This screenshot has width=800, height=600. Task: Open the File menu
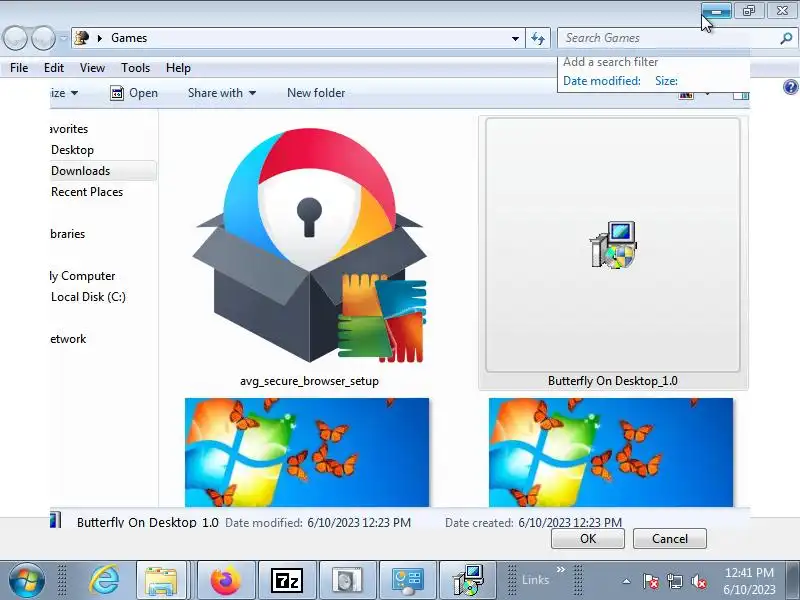pos(19,68)
